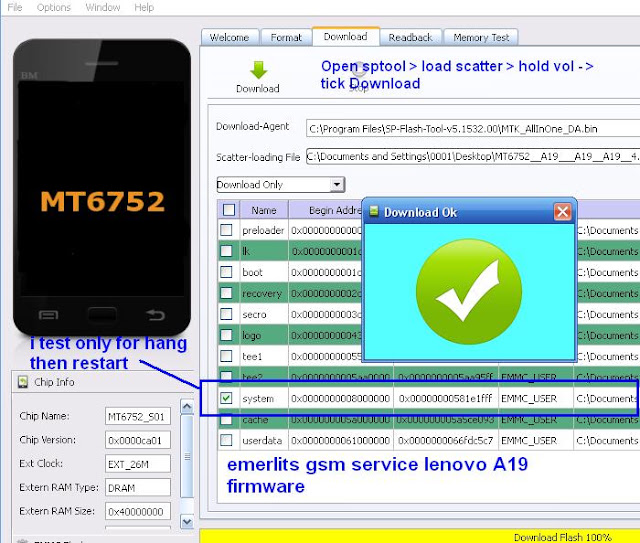Click the Scatter-loading File path field
Screen dimensions: 640x543
pos(473,156)
